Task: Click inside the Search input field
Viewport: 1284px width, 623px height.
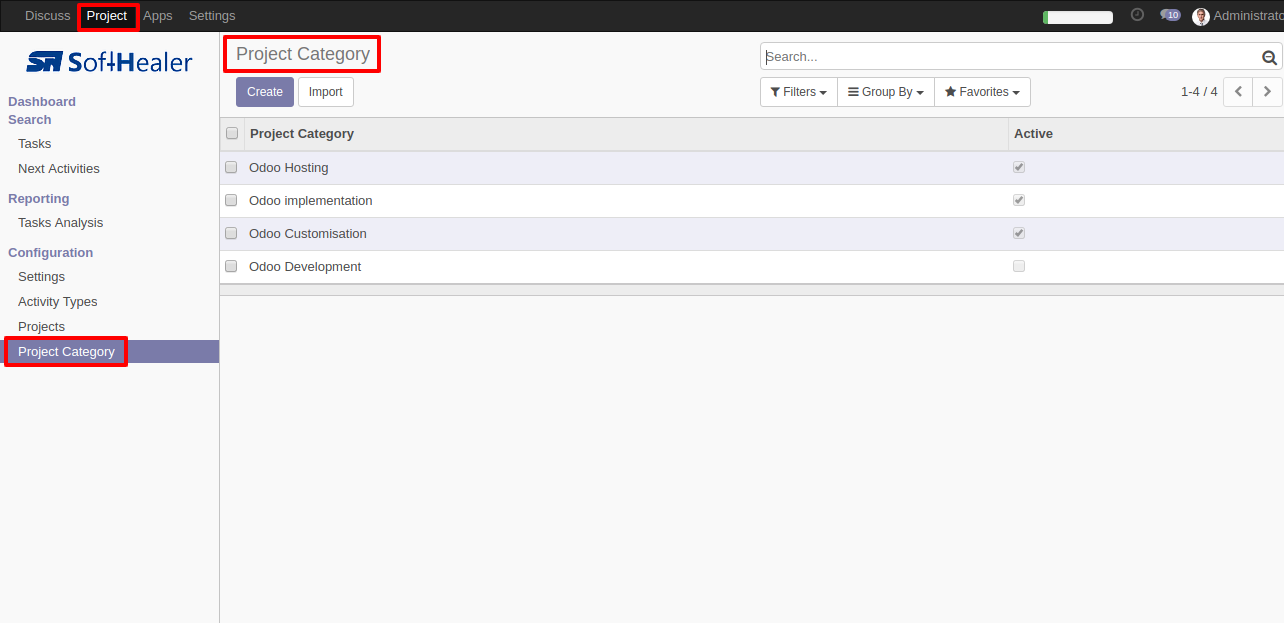Action: point(1010,57)
